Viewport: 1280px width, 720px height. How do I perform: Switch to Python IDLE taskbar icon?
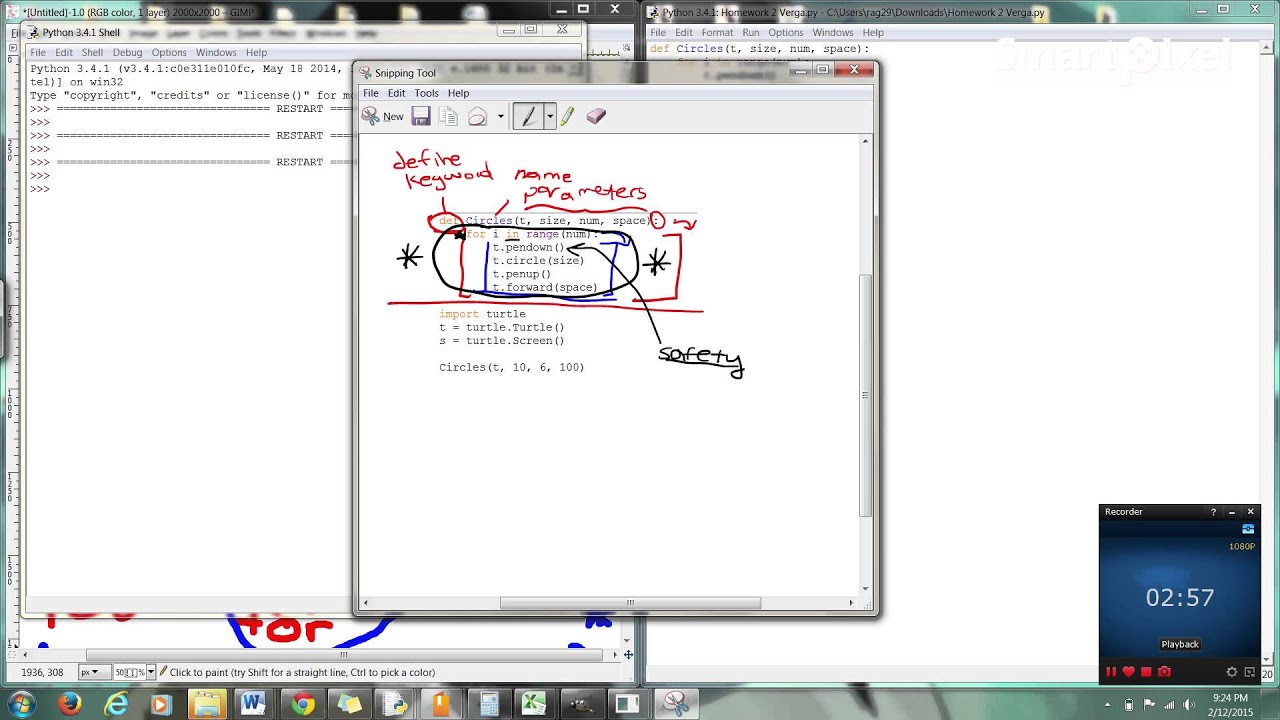(395, 704)
